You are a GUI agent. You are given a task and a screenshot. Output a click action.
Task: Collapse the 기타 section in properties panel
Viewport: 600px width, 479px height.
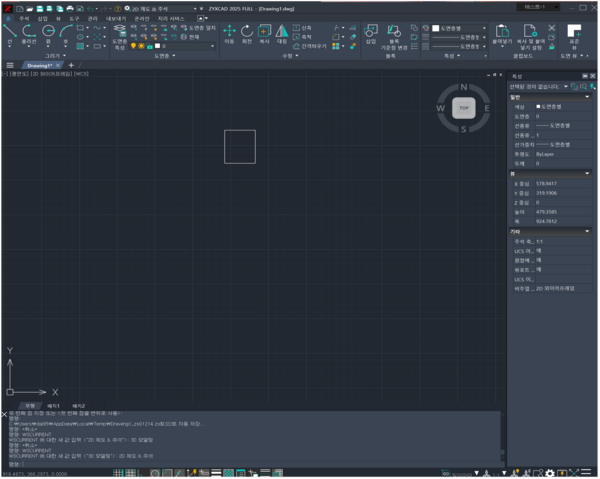[x=587, y=231]
